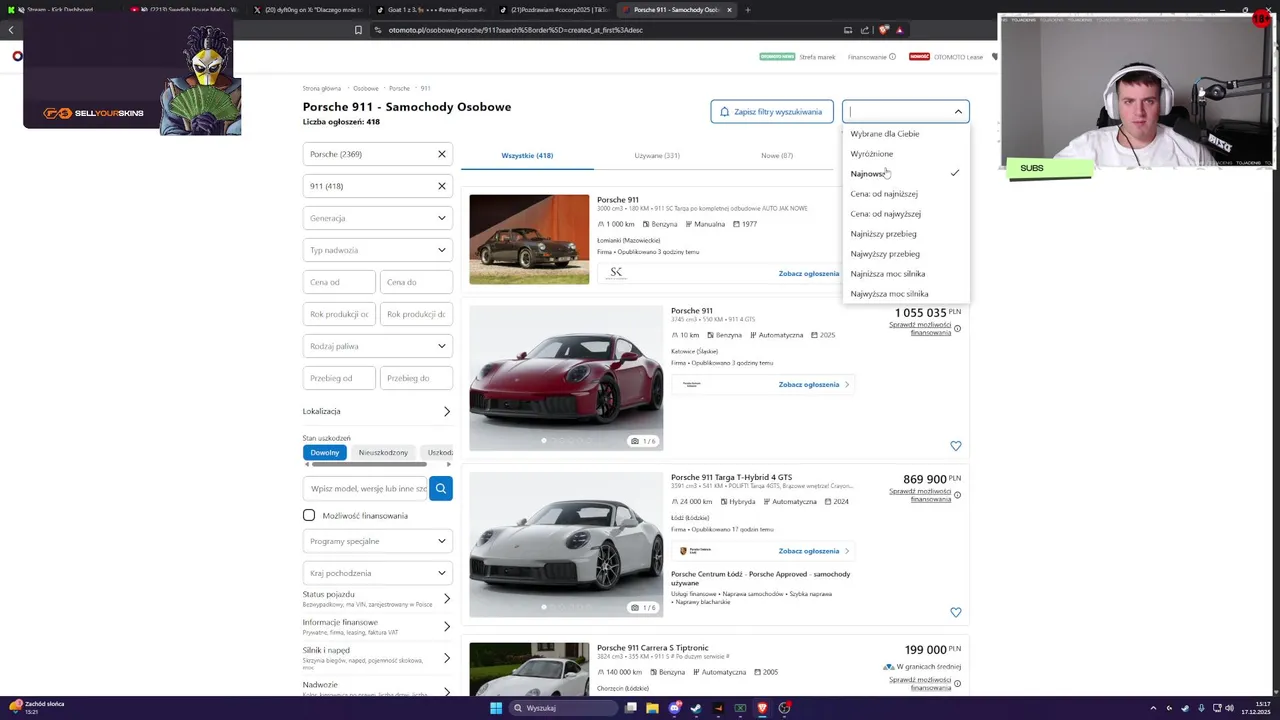Favorite the 869 900 PLN Targa listing
This screenshot has width=1280, height=720.
click(x=955, y=612)
